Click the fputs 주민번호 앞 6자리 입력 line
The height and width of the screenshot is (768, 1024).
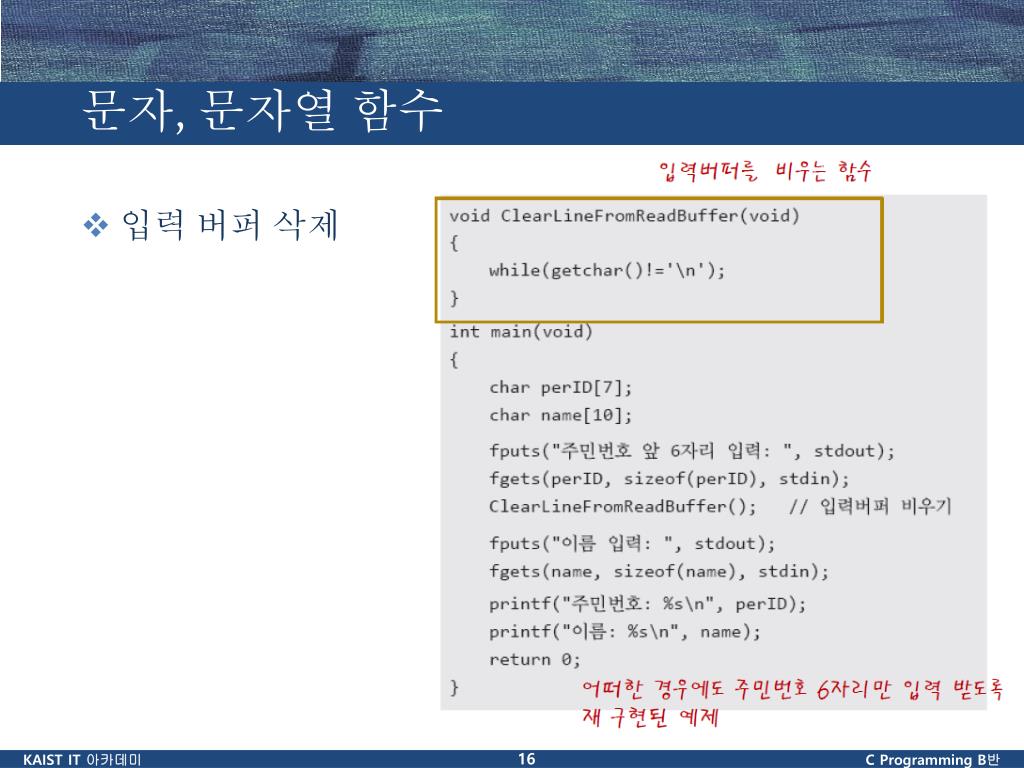[x=692, y=451]
